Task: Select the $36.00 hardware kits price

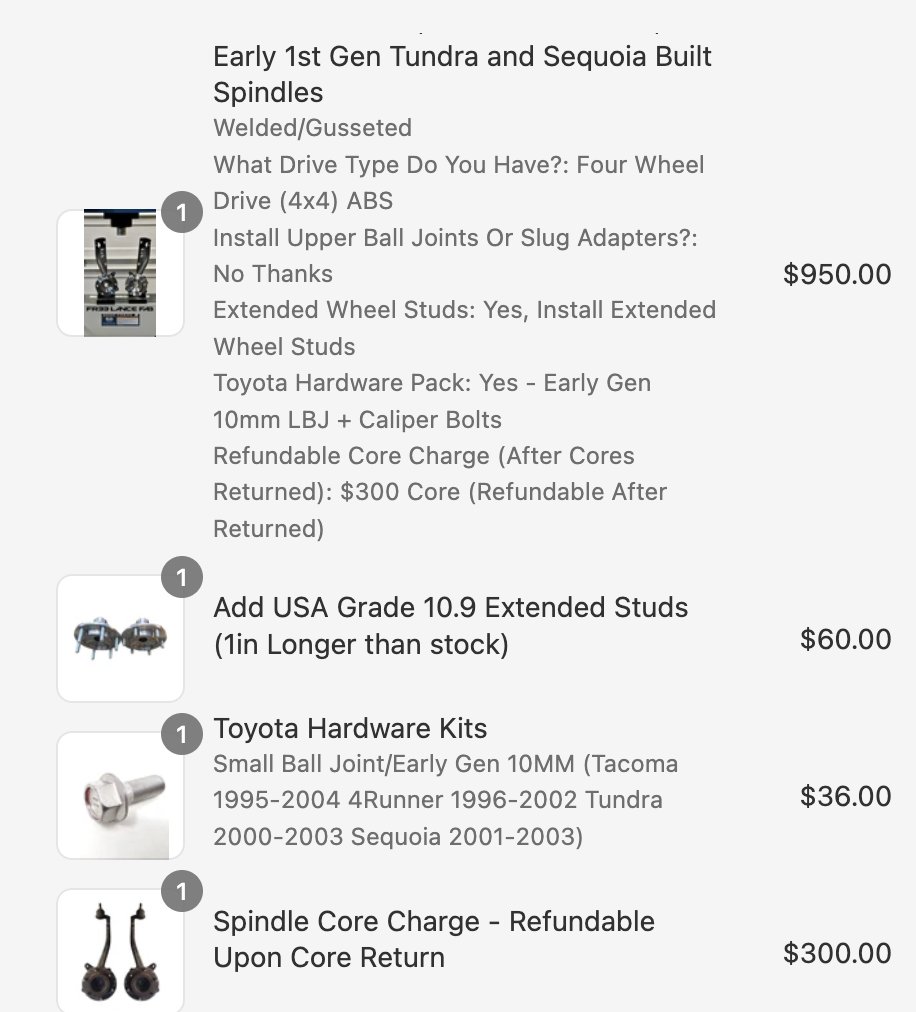Action: click(846, 796)
